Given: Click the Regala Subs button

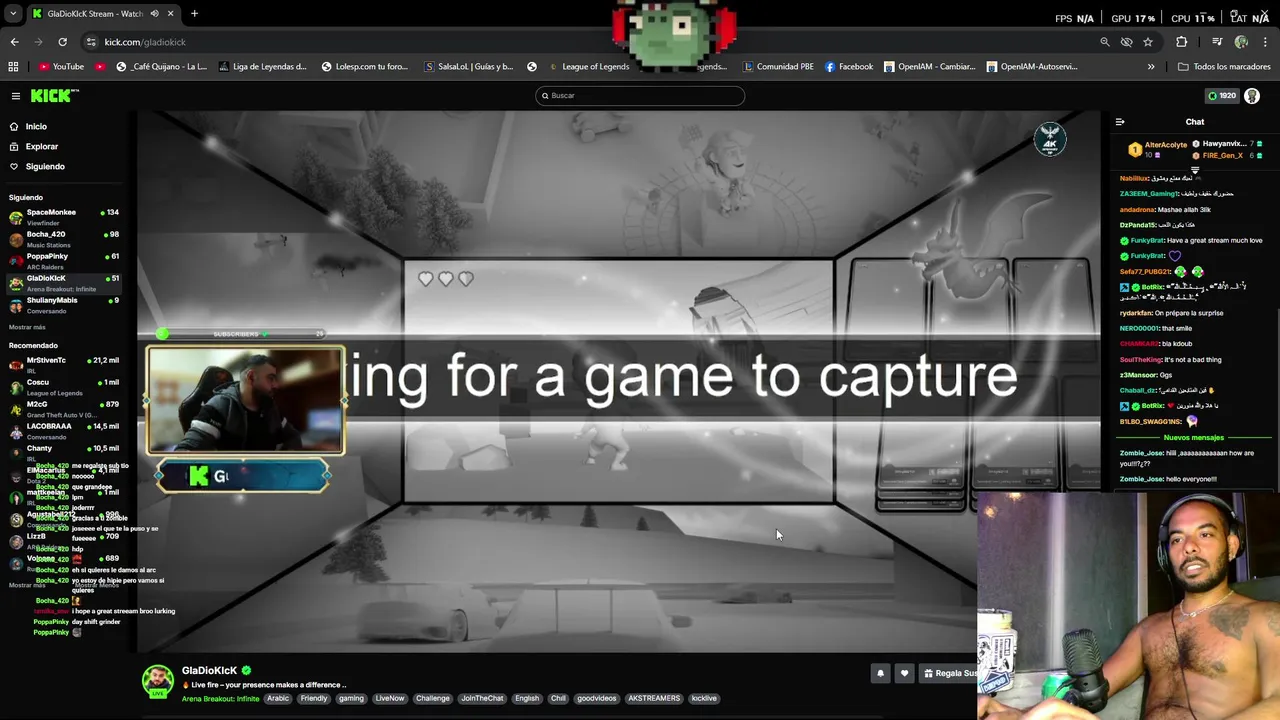Looking at the screenshot, I should (948, 674).
